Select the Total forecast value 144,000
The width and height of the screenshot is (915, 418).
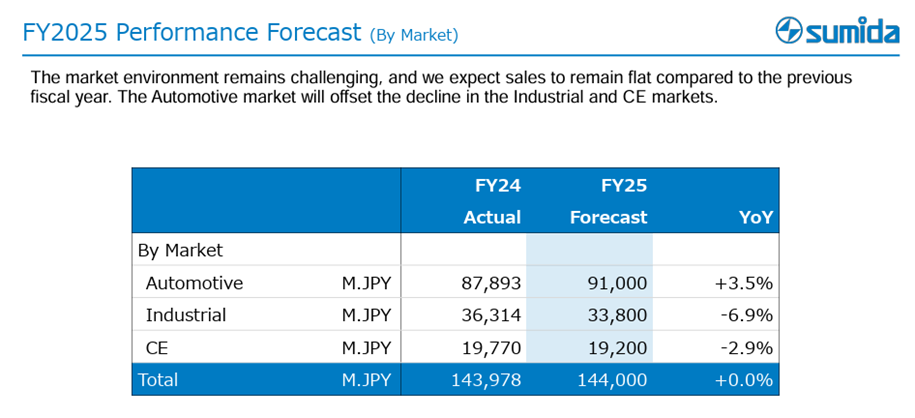613,381
